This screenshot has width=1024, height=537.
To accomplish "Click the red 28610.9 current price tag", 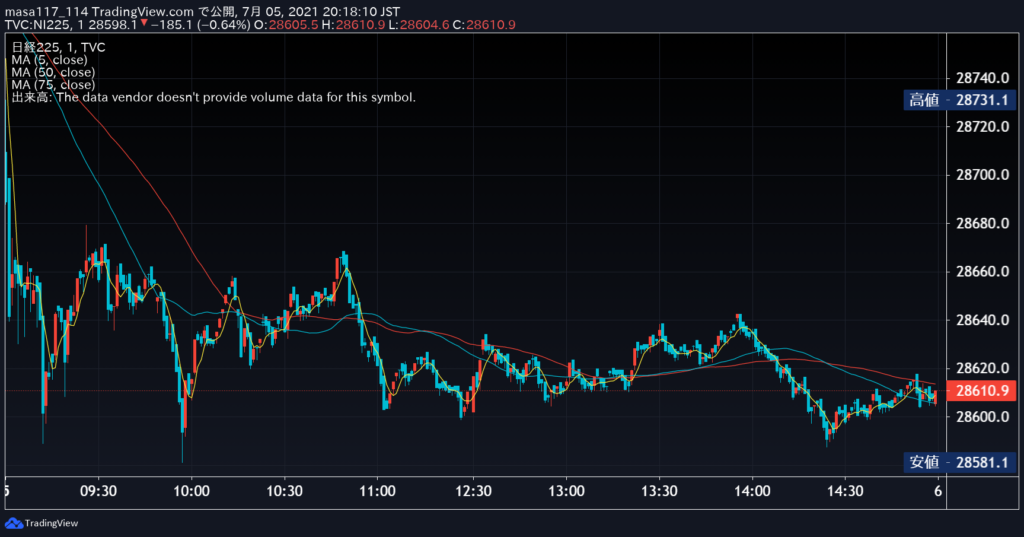I will click(981, 391).
